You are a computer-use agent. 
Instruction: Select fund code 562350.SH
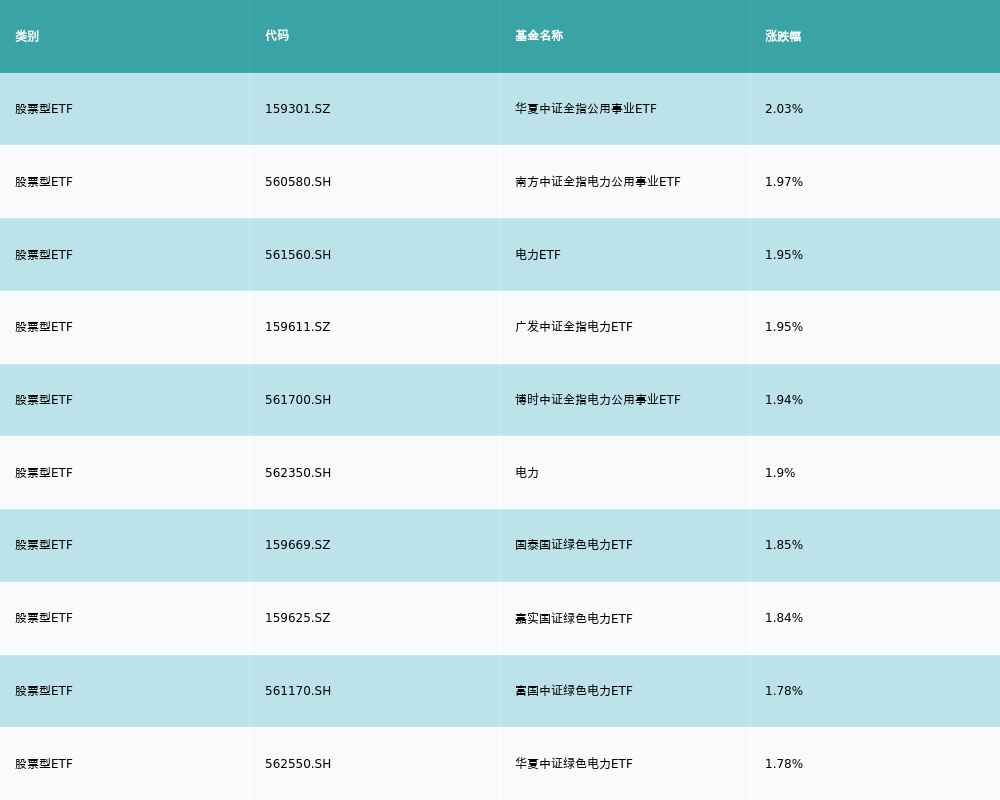tap(298, 473)
